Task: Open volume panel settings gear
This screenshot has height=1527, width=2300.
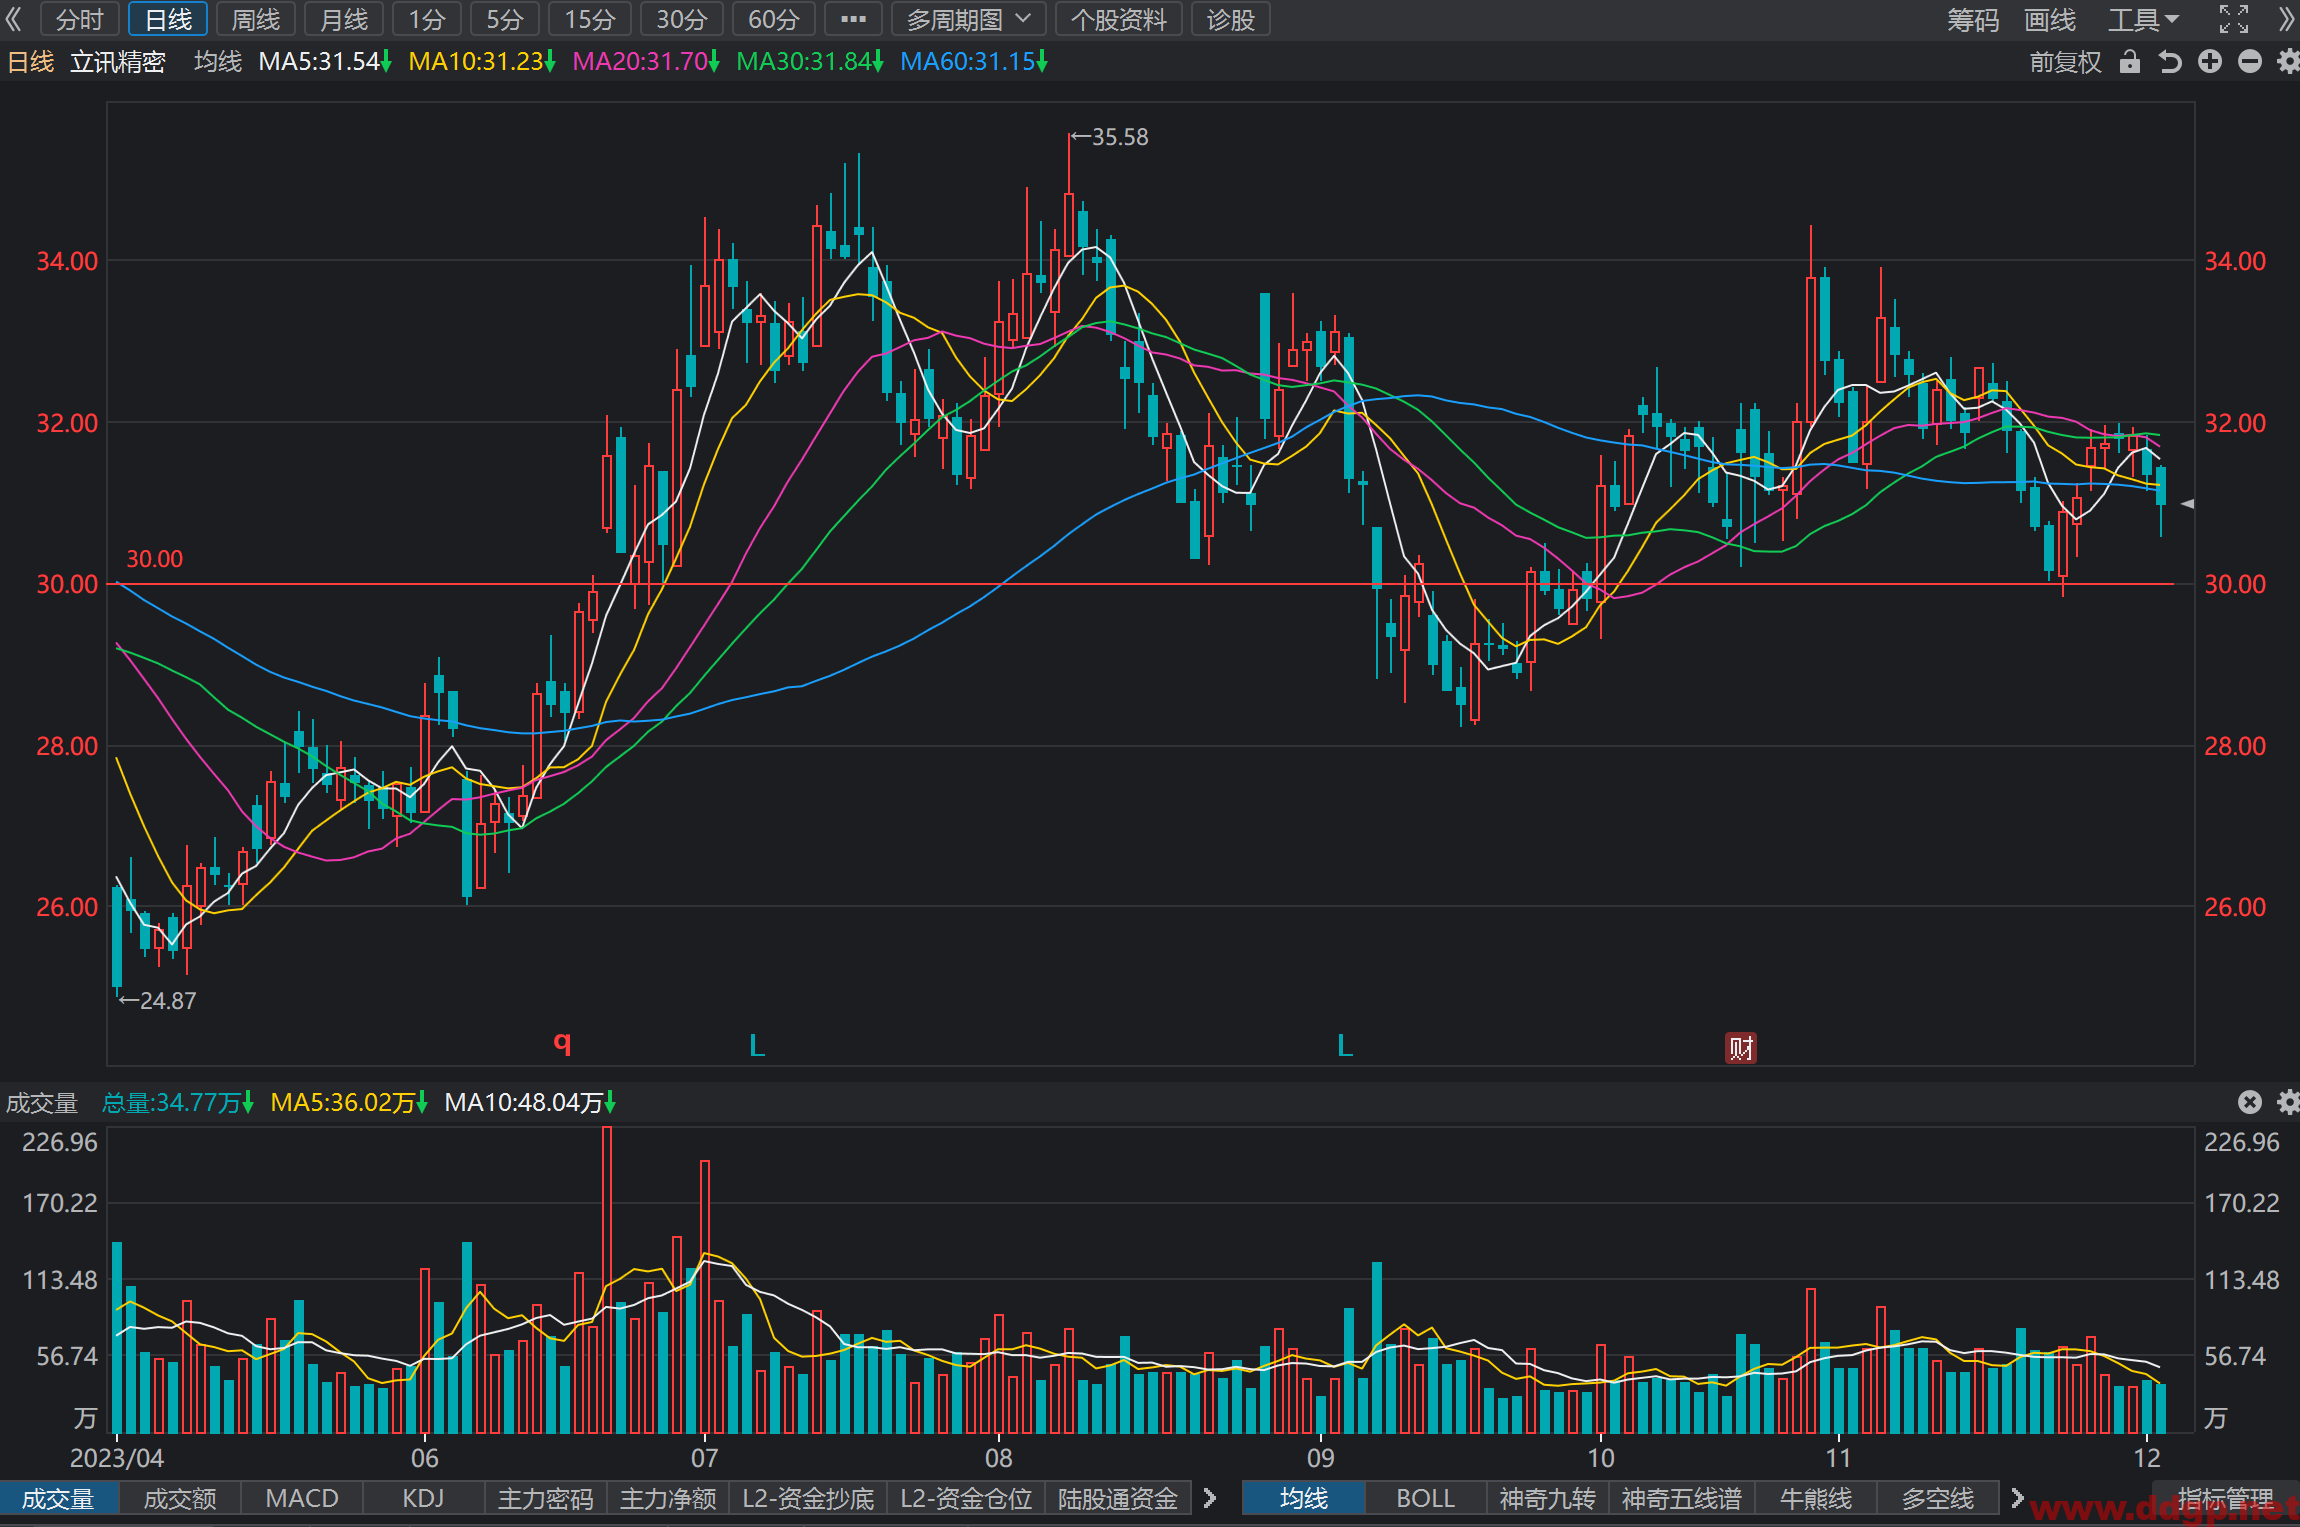Action: [2288, 1102]
